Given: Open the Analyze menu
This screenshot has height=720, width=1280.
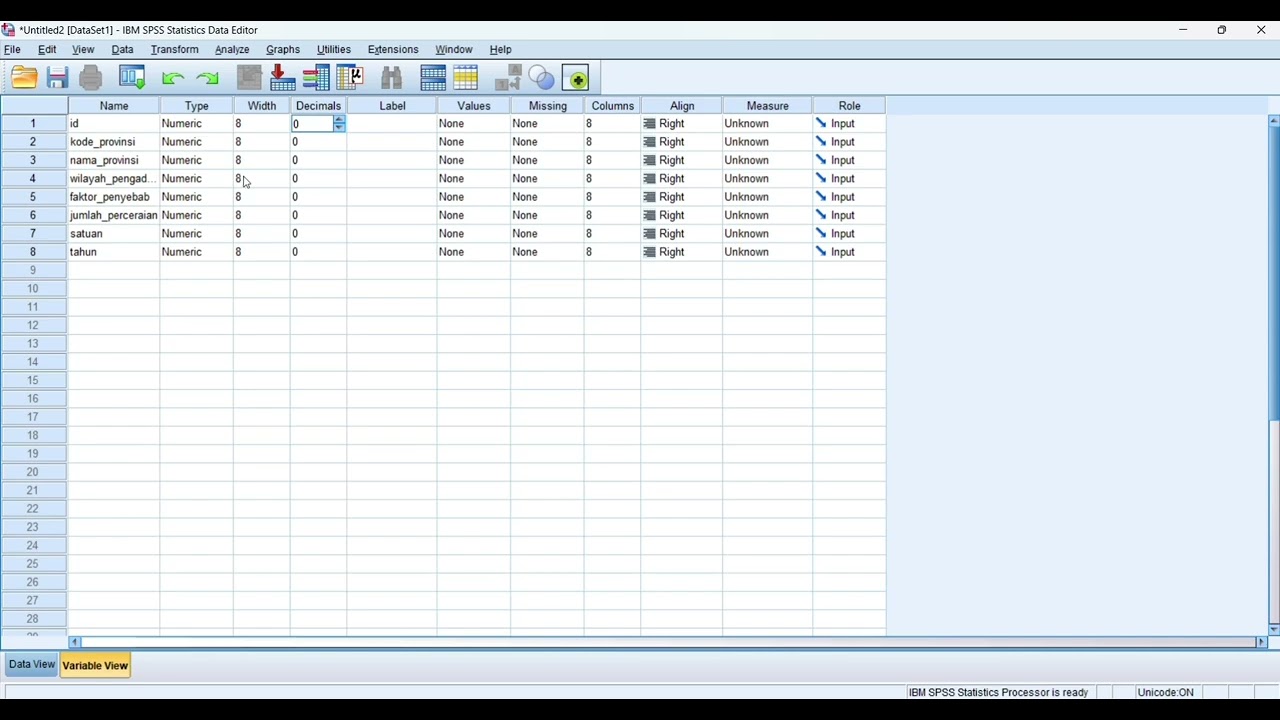Looking at the screenshot, I should coord(232,49).
